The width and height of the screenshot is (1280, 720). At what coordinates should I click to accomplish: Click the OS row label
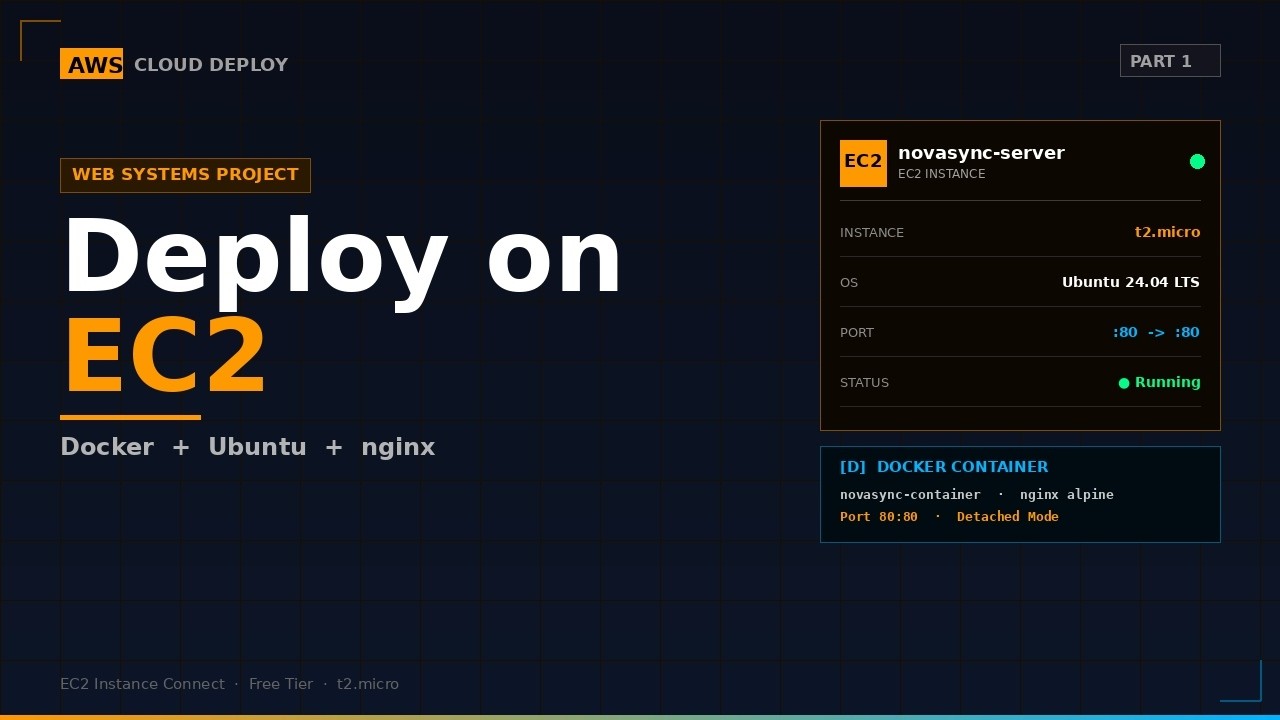(849, 283)
